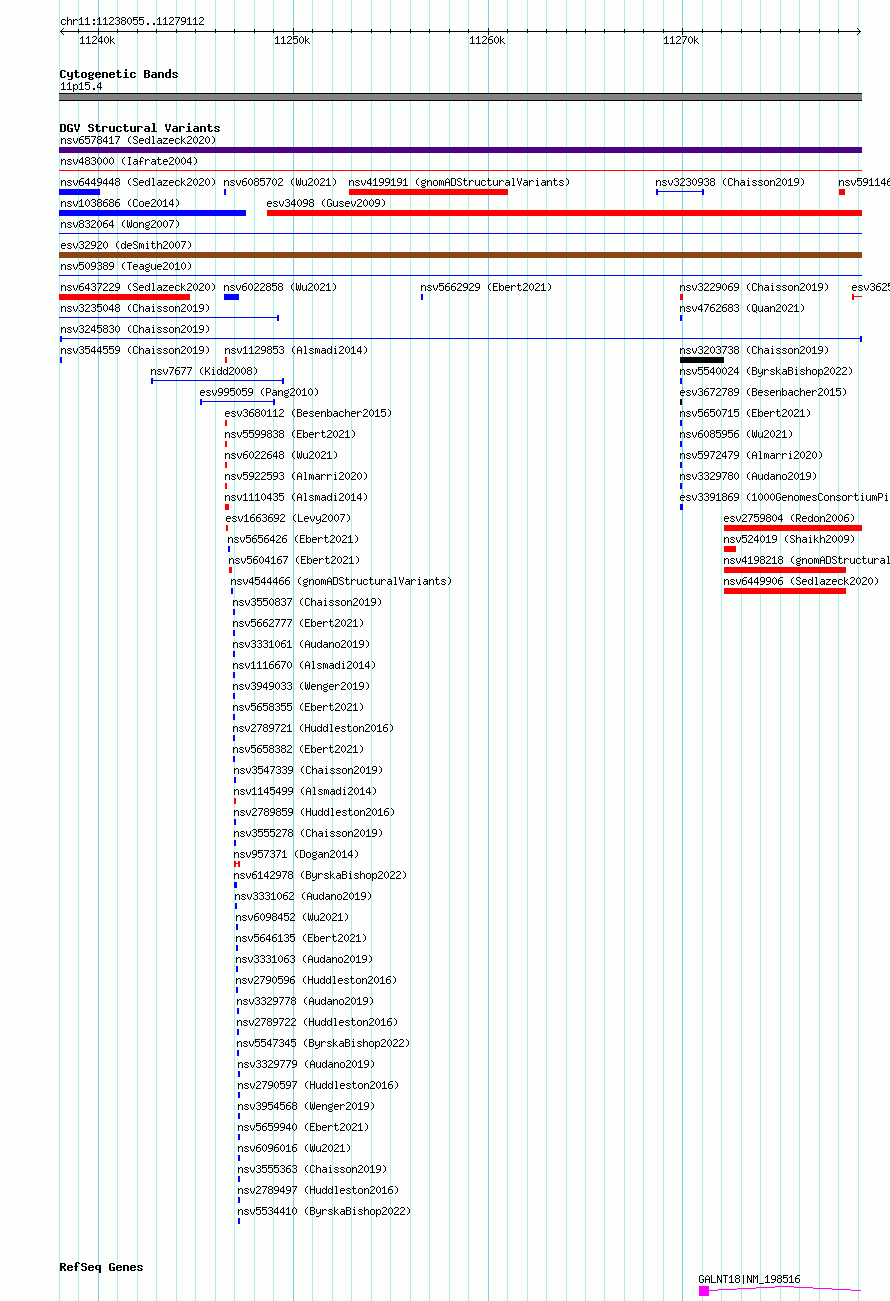Select variant nsv6578417 (Sedlazeck2020) label
The height and width of the screenshot is (1301, 890).
[x=138, y=140]
